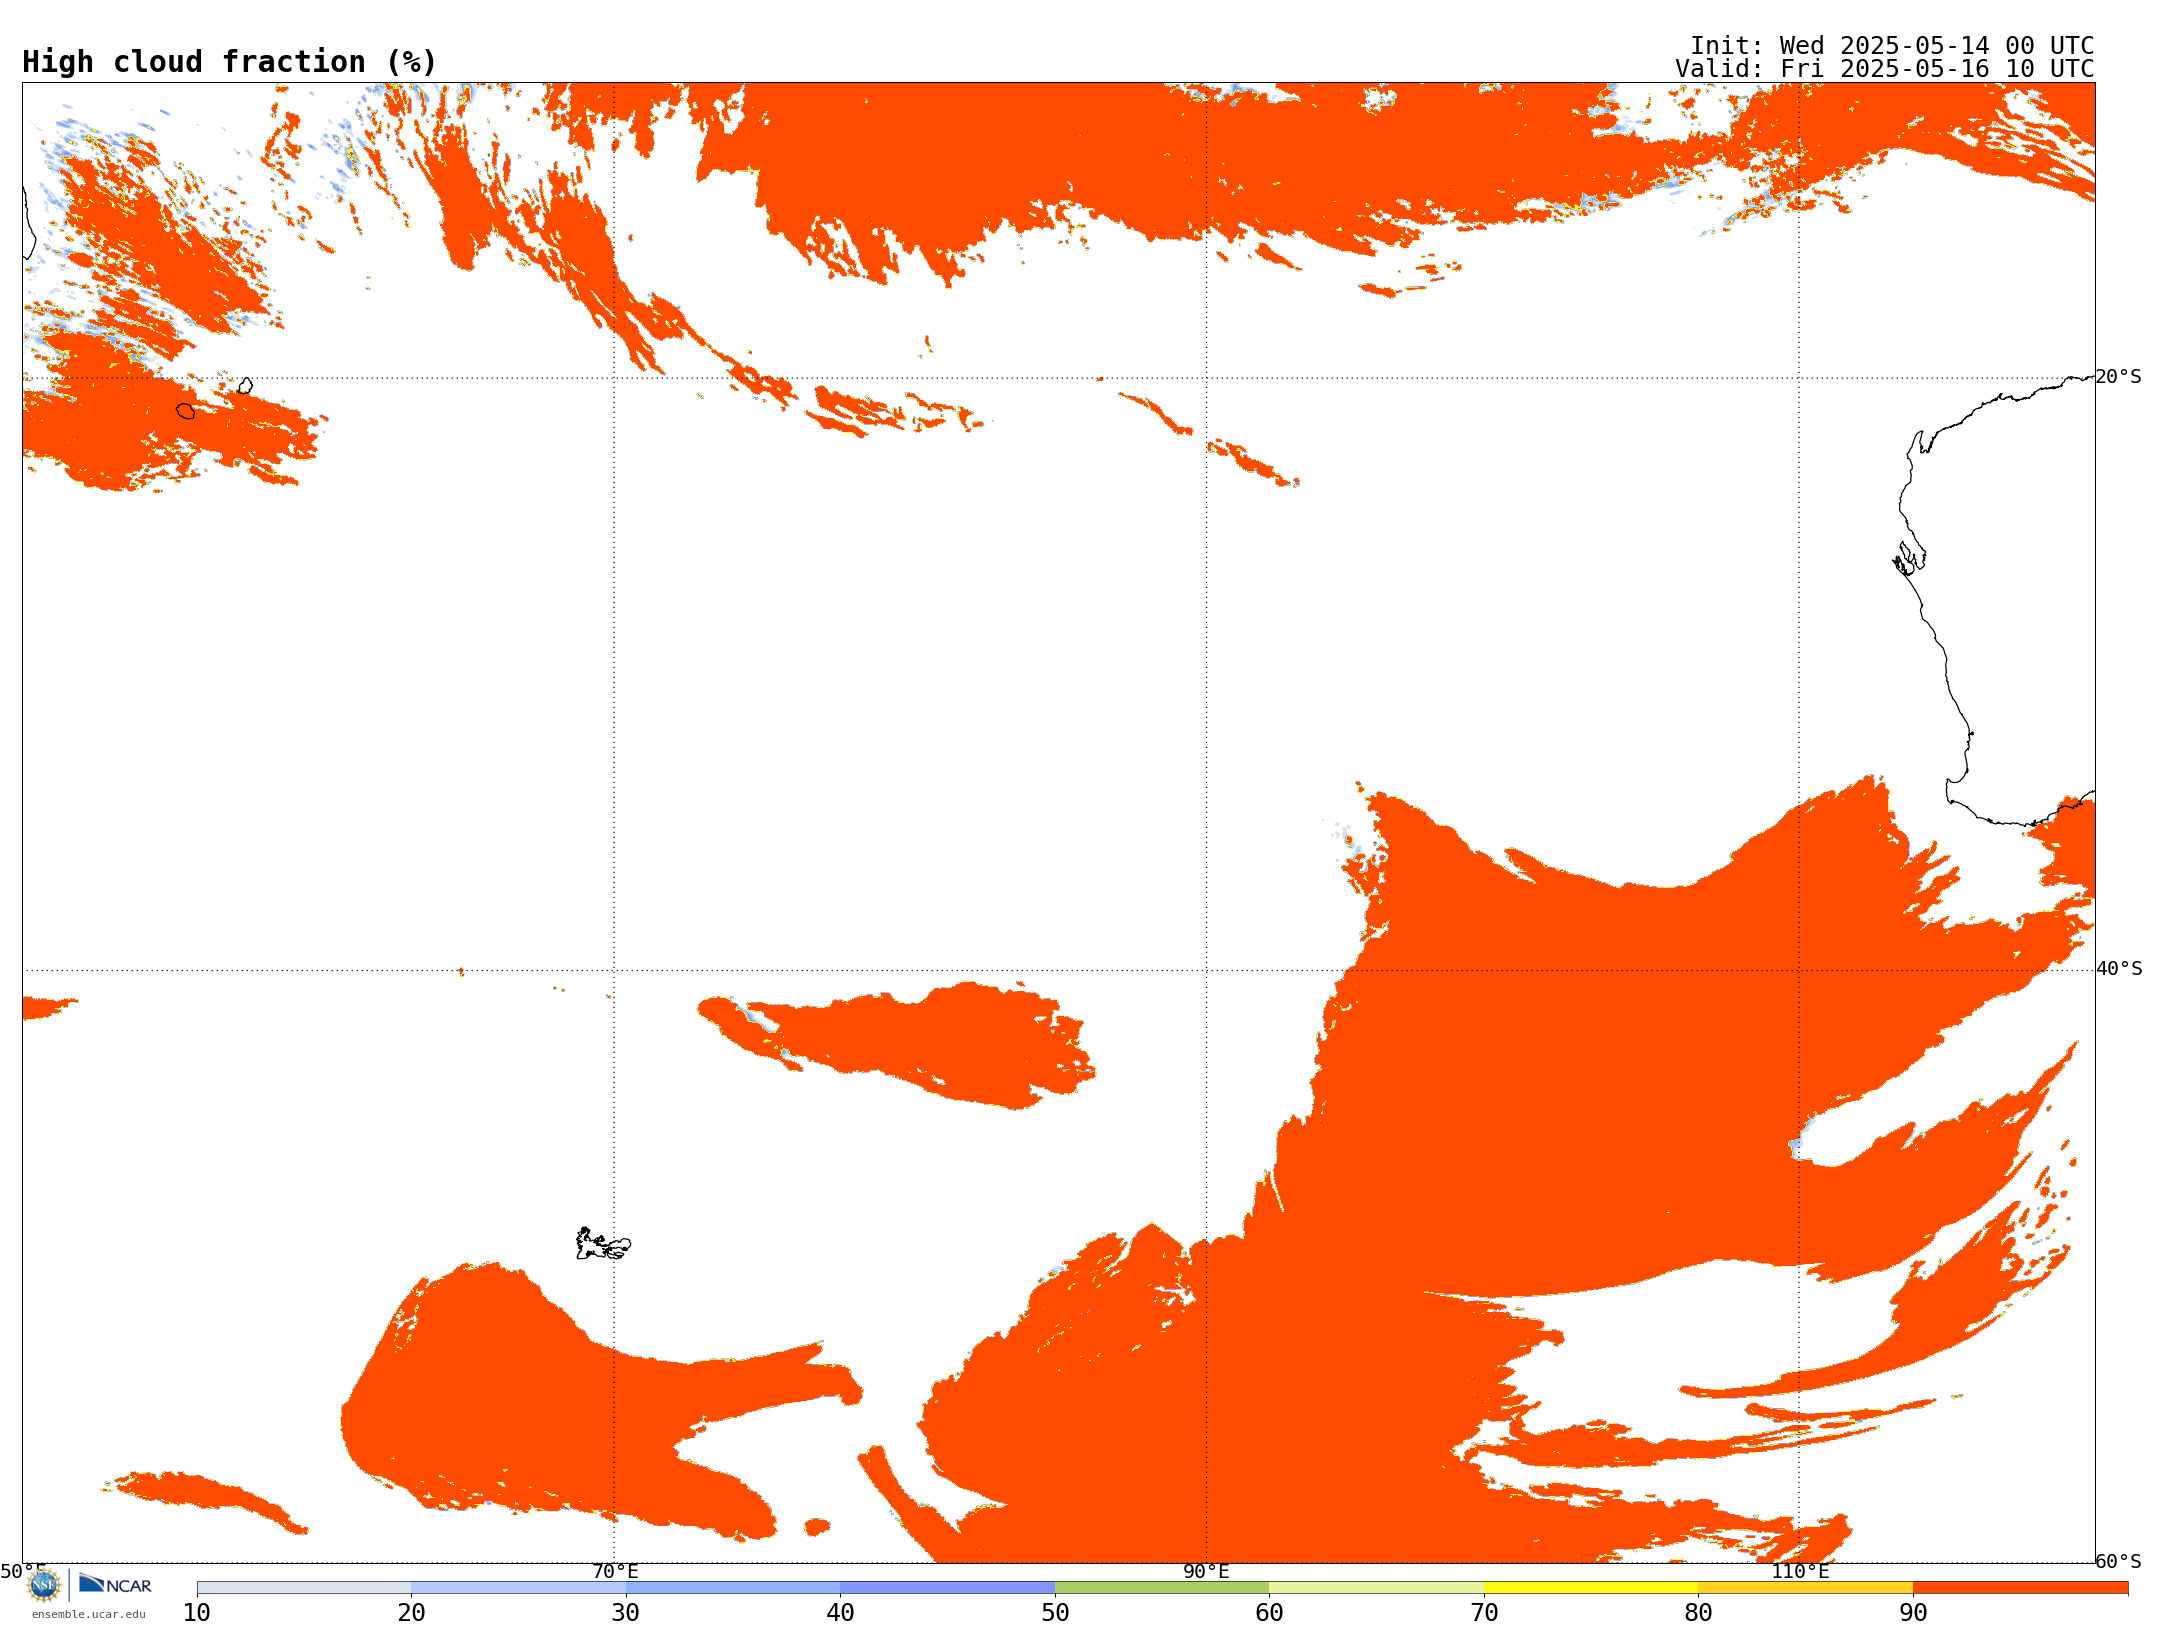
Task: Click the 30-40 blue colorbar segment
Action: pyautogui.click(x=733, y=1588)
